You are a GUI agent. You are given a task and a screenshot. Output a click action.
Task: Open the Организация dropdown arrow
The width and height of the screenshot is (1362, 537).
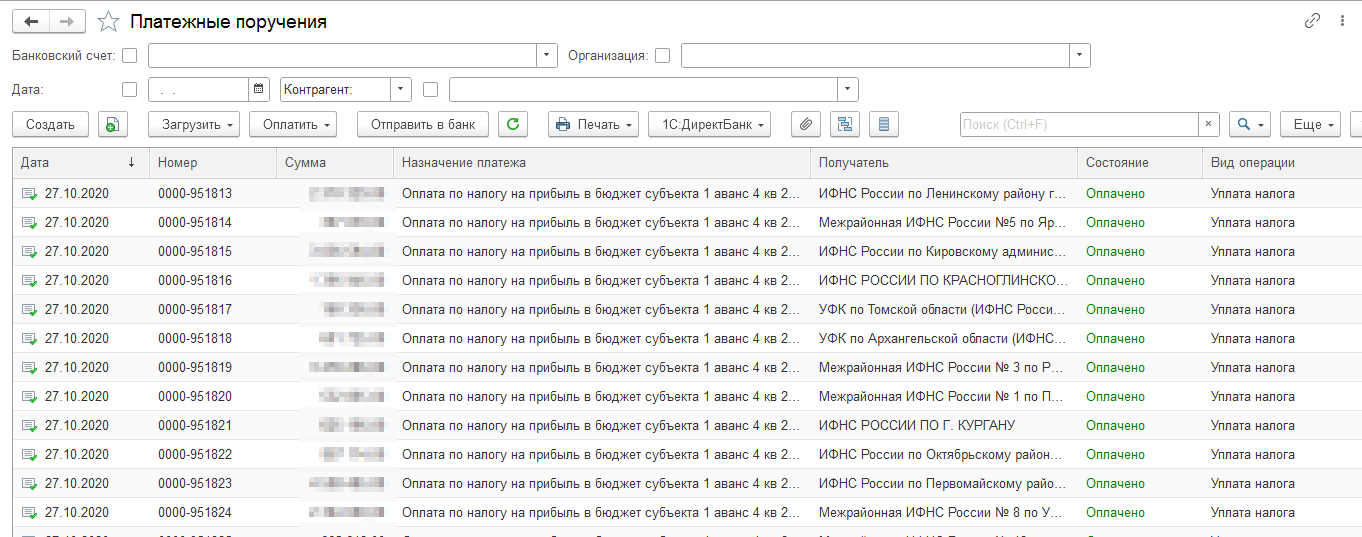(x=1079, y=56)
